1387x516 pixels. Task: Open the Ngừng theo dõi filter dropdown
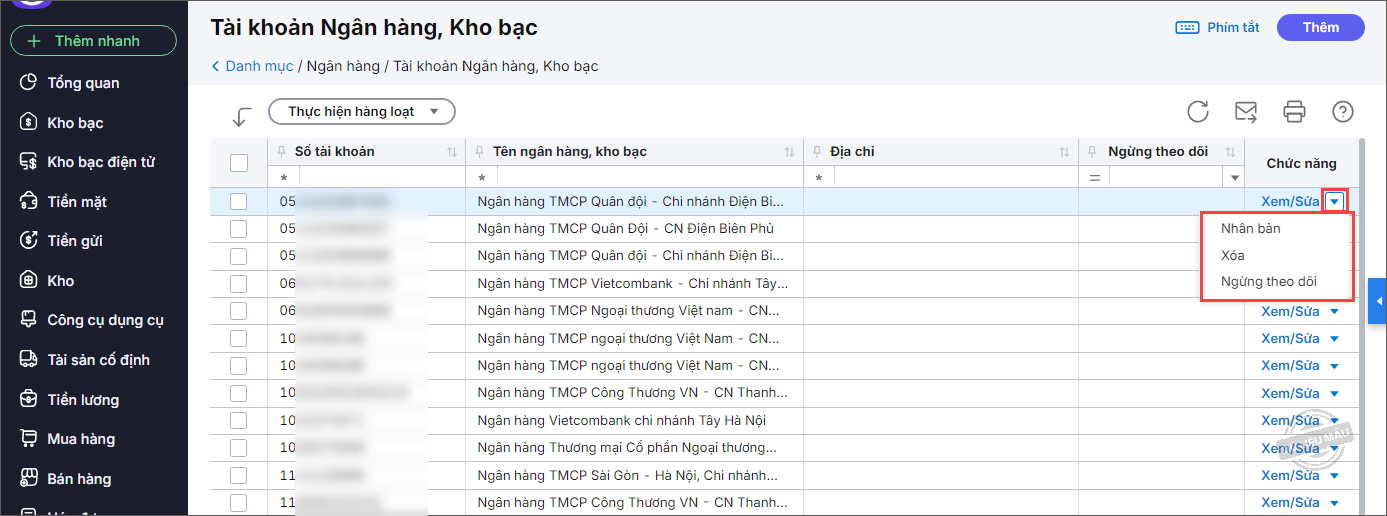pyautogui.click(x=1235, y=178)
